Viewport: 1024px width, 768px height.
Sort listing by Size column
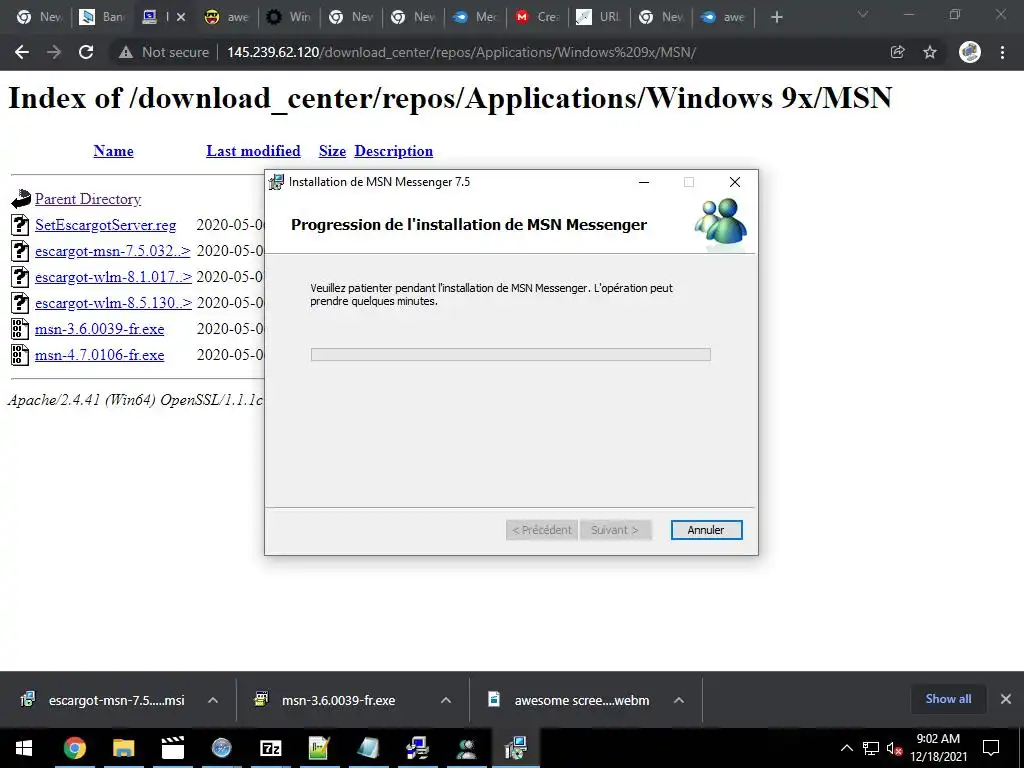[x=332, y=151]
